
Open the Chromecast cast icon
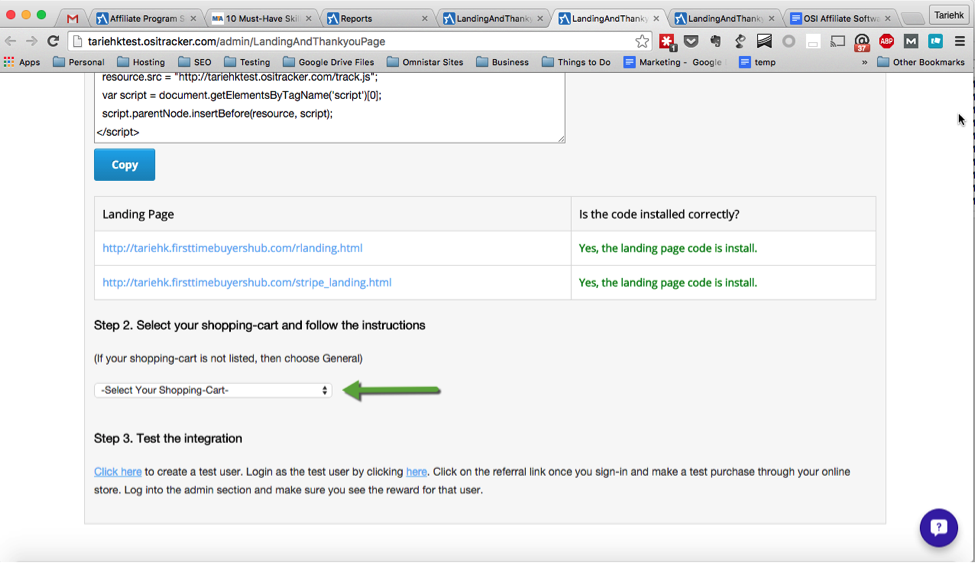pos(838,42)
